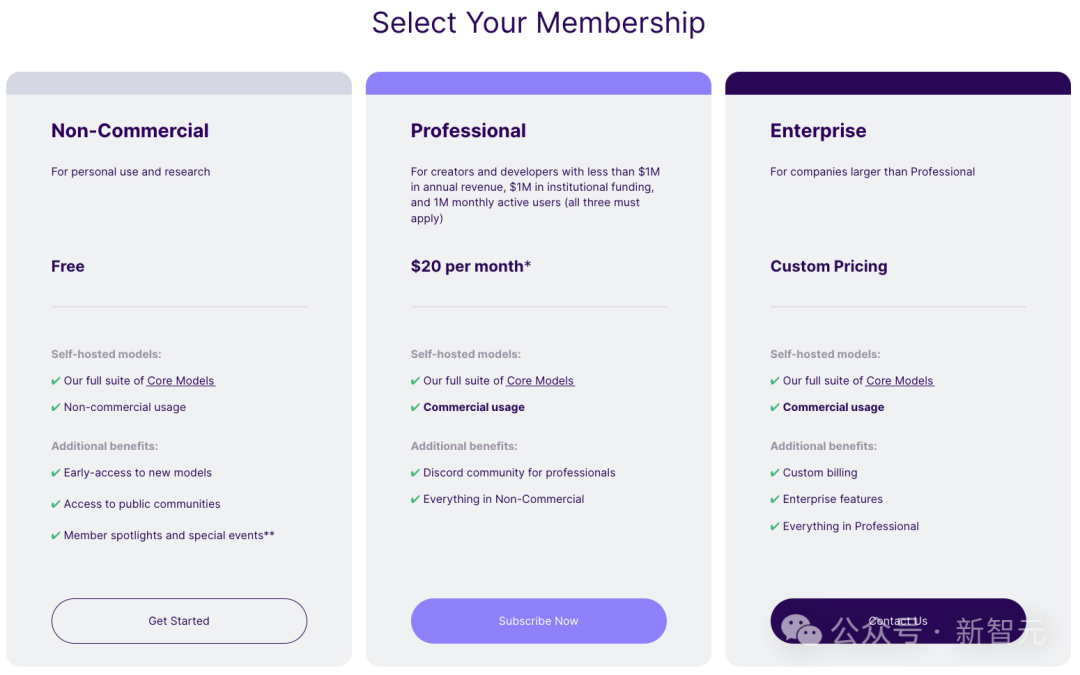Viewport: 1080px width, 675px height.
Task: Select the Non-Commercial plan heading
Action: [130, 131]
